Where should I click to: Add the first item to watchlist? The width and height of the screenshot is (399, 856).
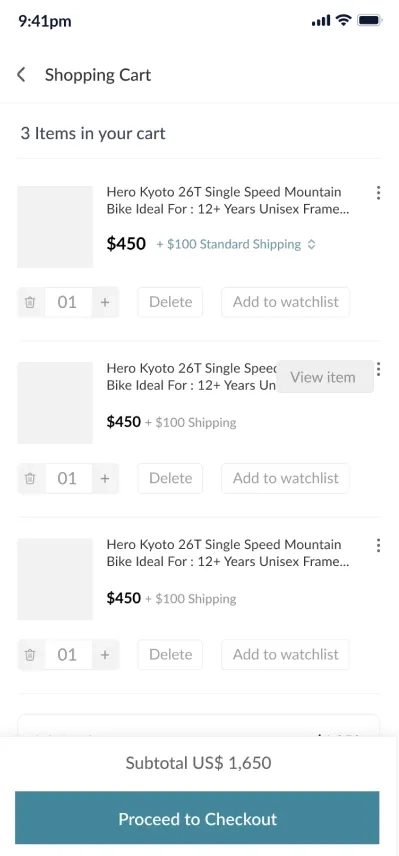point(285,302)
